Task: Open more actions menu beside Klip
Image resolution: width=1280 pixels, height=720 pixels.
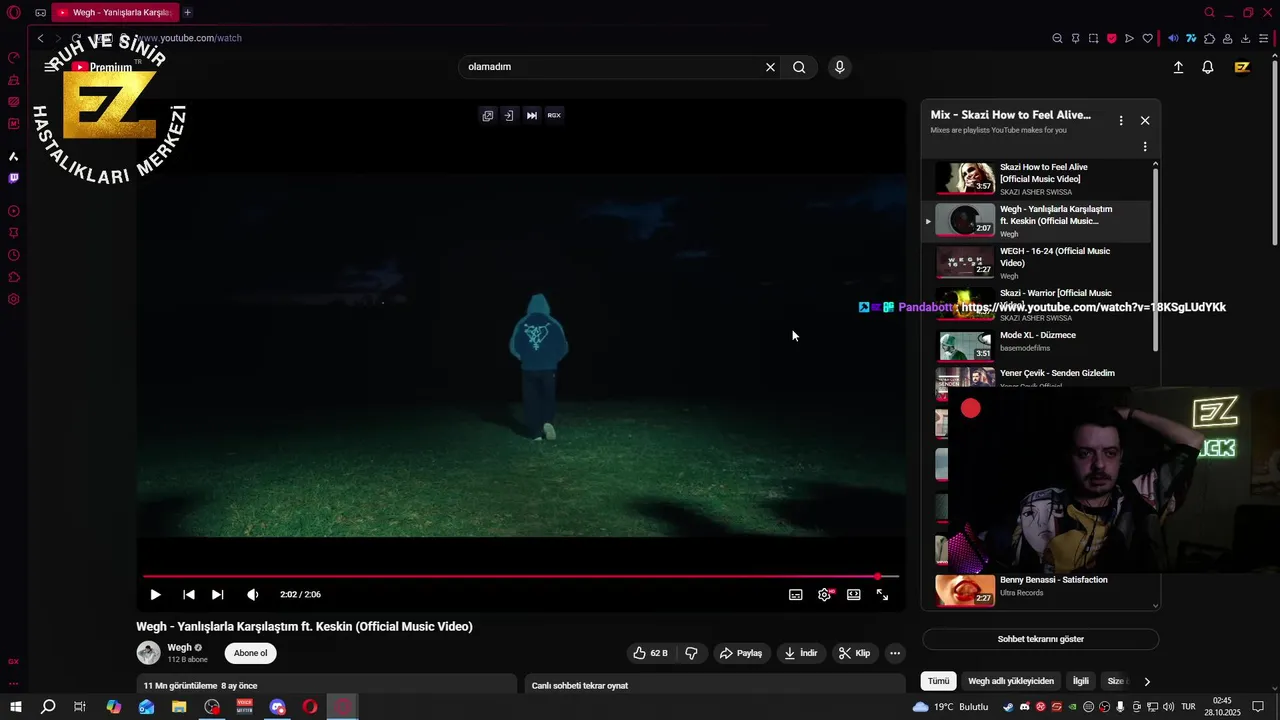Action: [x=895, y=653]
